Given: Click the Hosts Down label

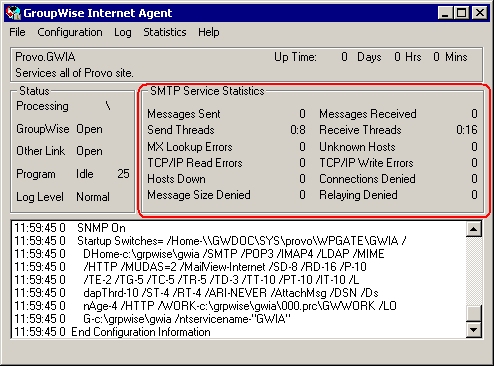Looking at the screenshot, I should point(176,179).
